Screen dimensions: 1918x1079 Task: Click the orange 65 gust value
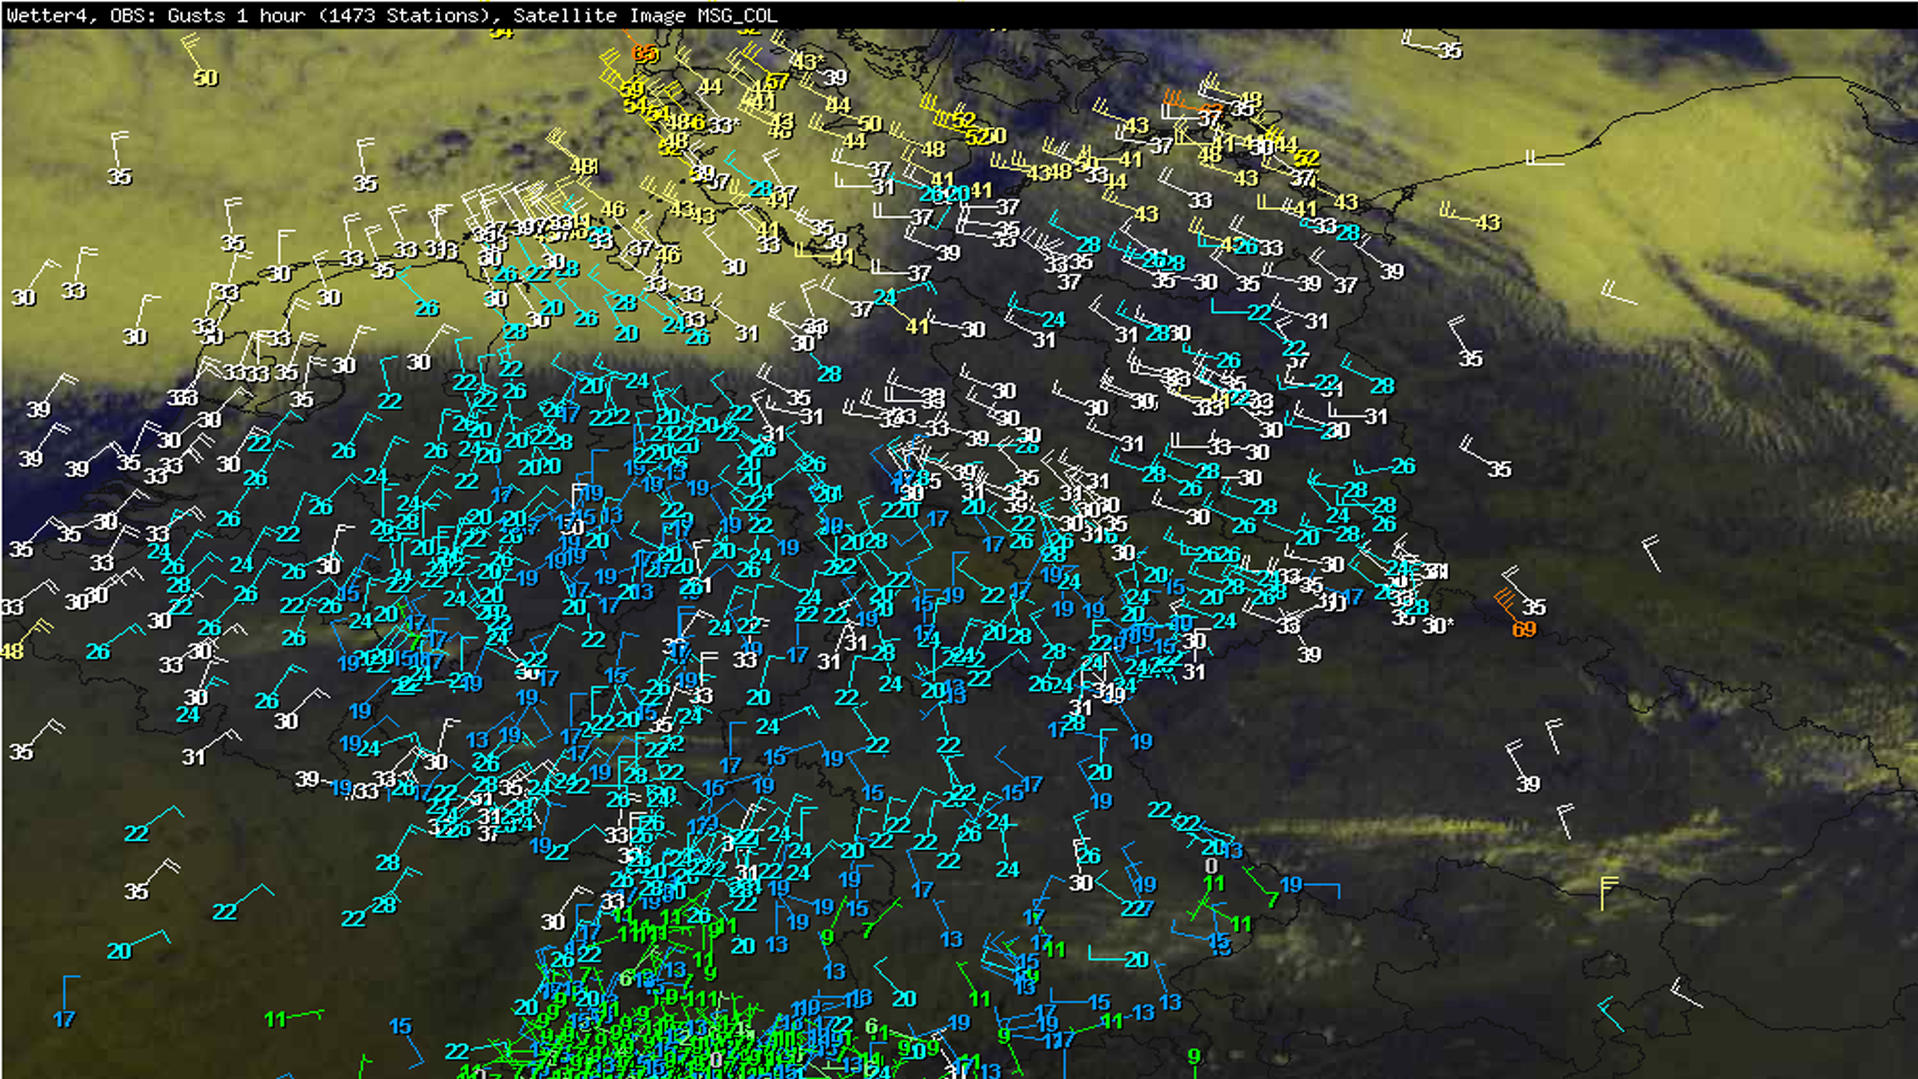pos(644,53)
